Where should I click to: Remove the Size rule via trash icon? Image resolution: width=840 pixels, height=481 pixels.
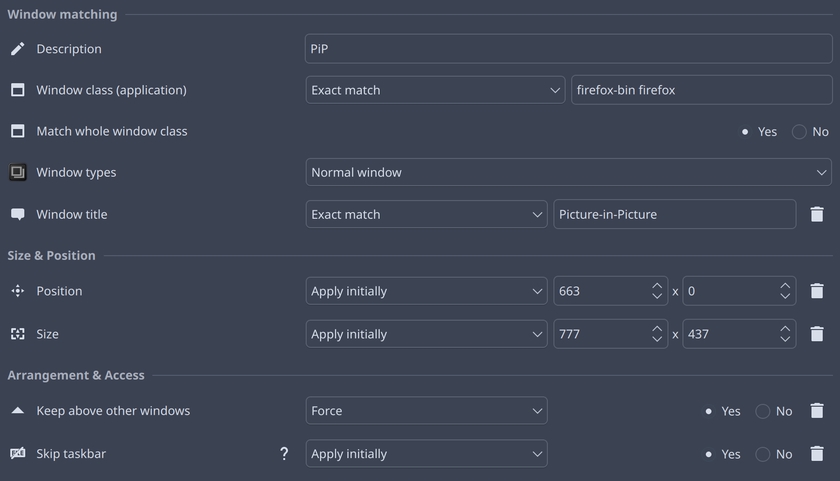click(817, 334)
